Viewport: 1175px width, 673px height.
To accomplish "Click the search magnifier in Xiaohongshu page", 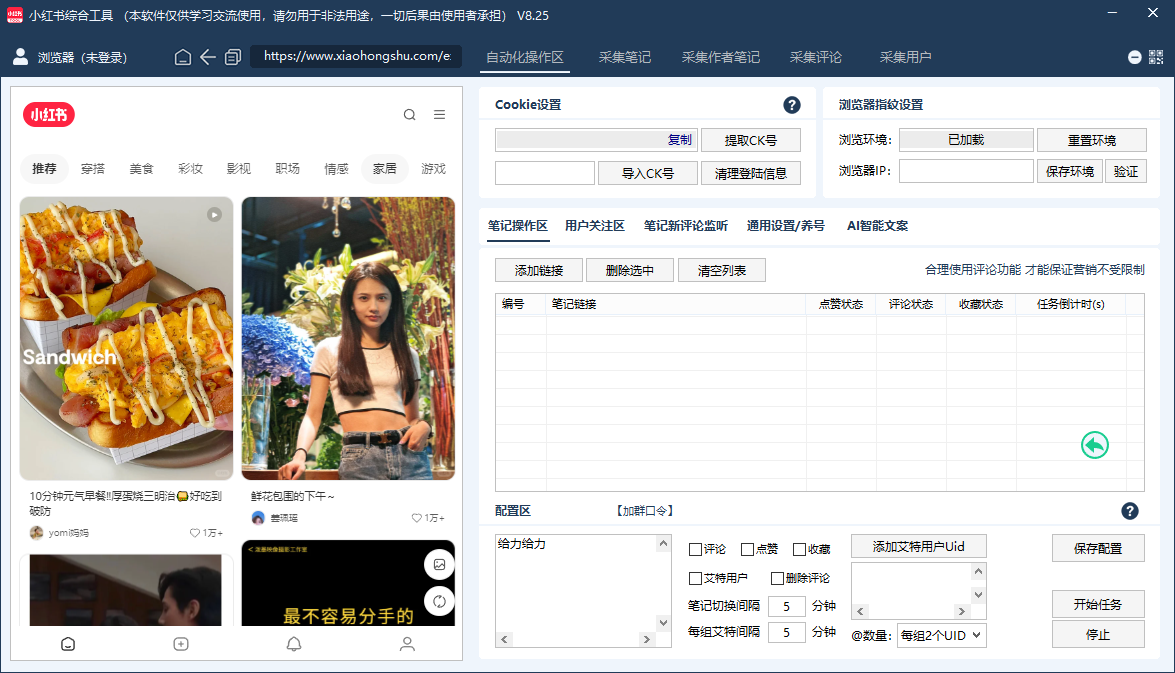I will [409, 115].
